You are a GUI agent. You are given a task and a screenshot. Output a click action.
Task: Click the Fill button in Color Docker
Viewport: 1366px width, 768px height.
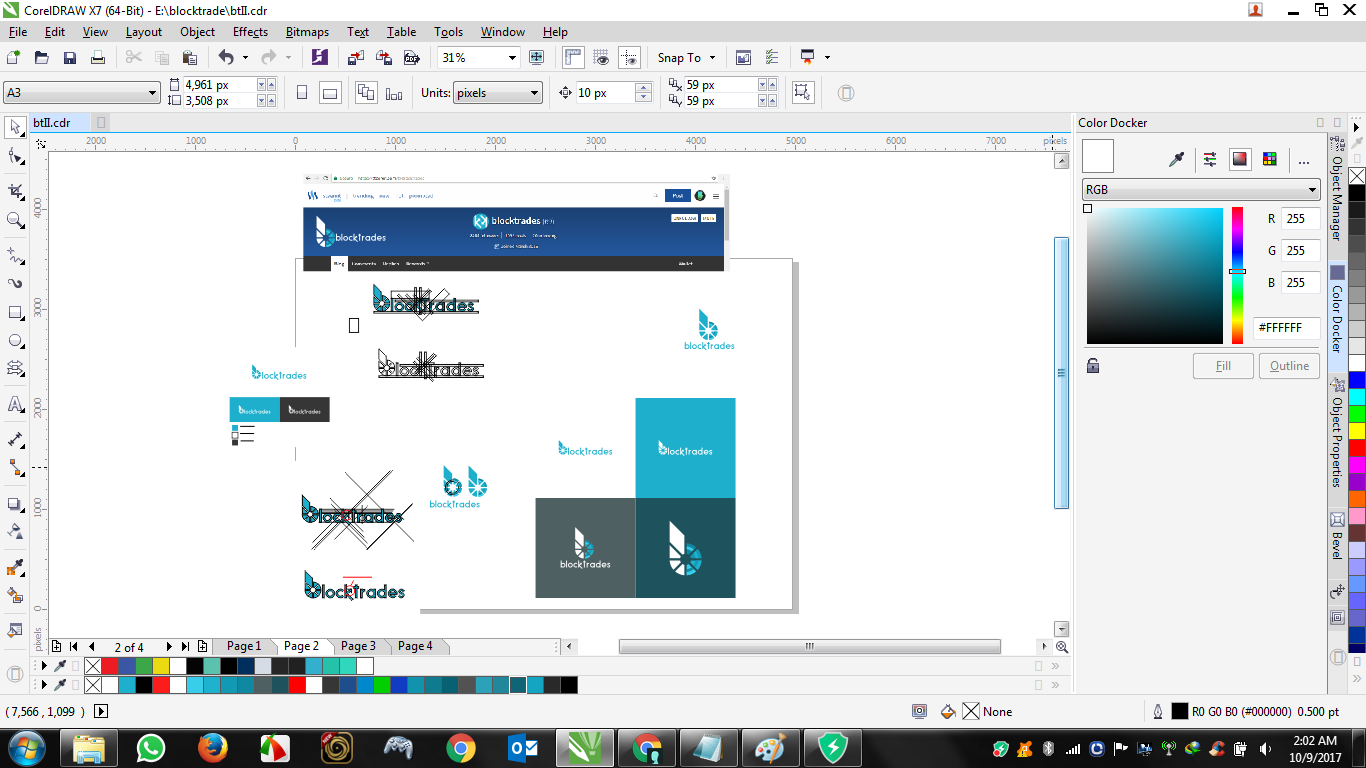click(1223, 366)
